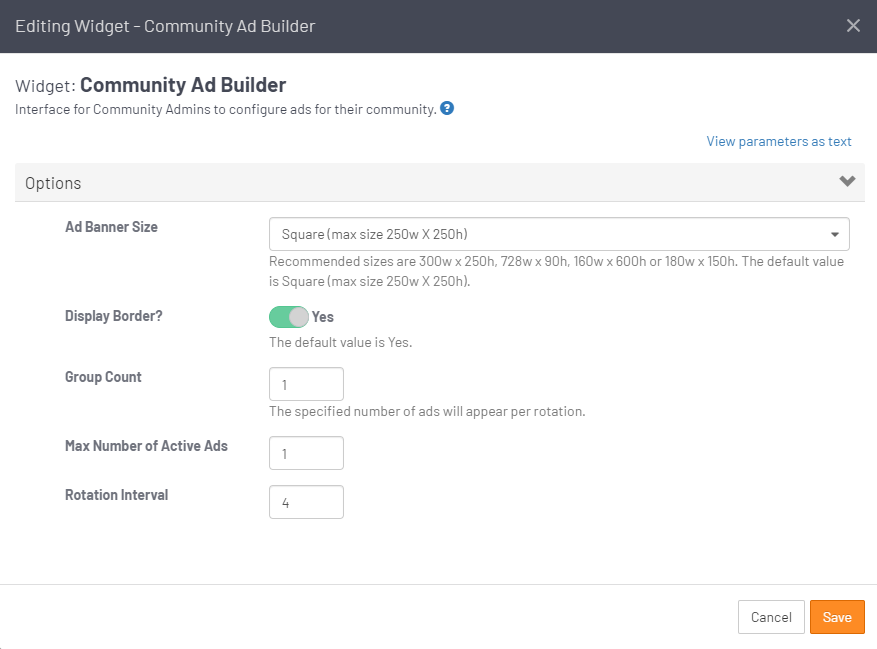Click the Ad Banner Size label
The height and width of the screenshot is (649, 877).
[111, 227]
